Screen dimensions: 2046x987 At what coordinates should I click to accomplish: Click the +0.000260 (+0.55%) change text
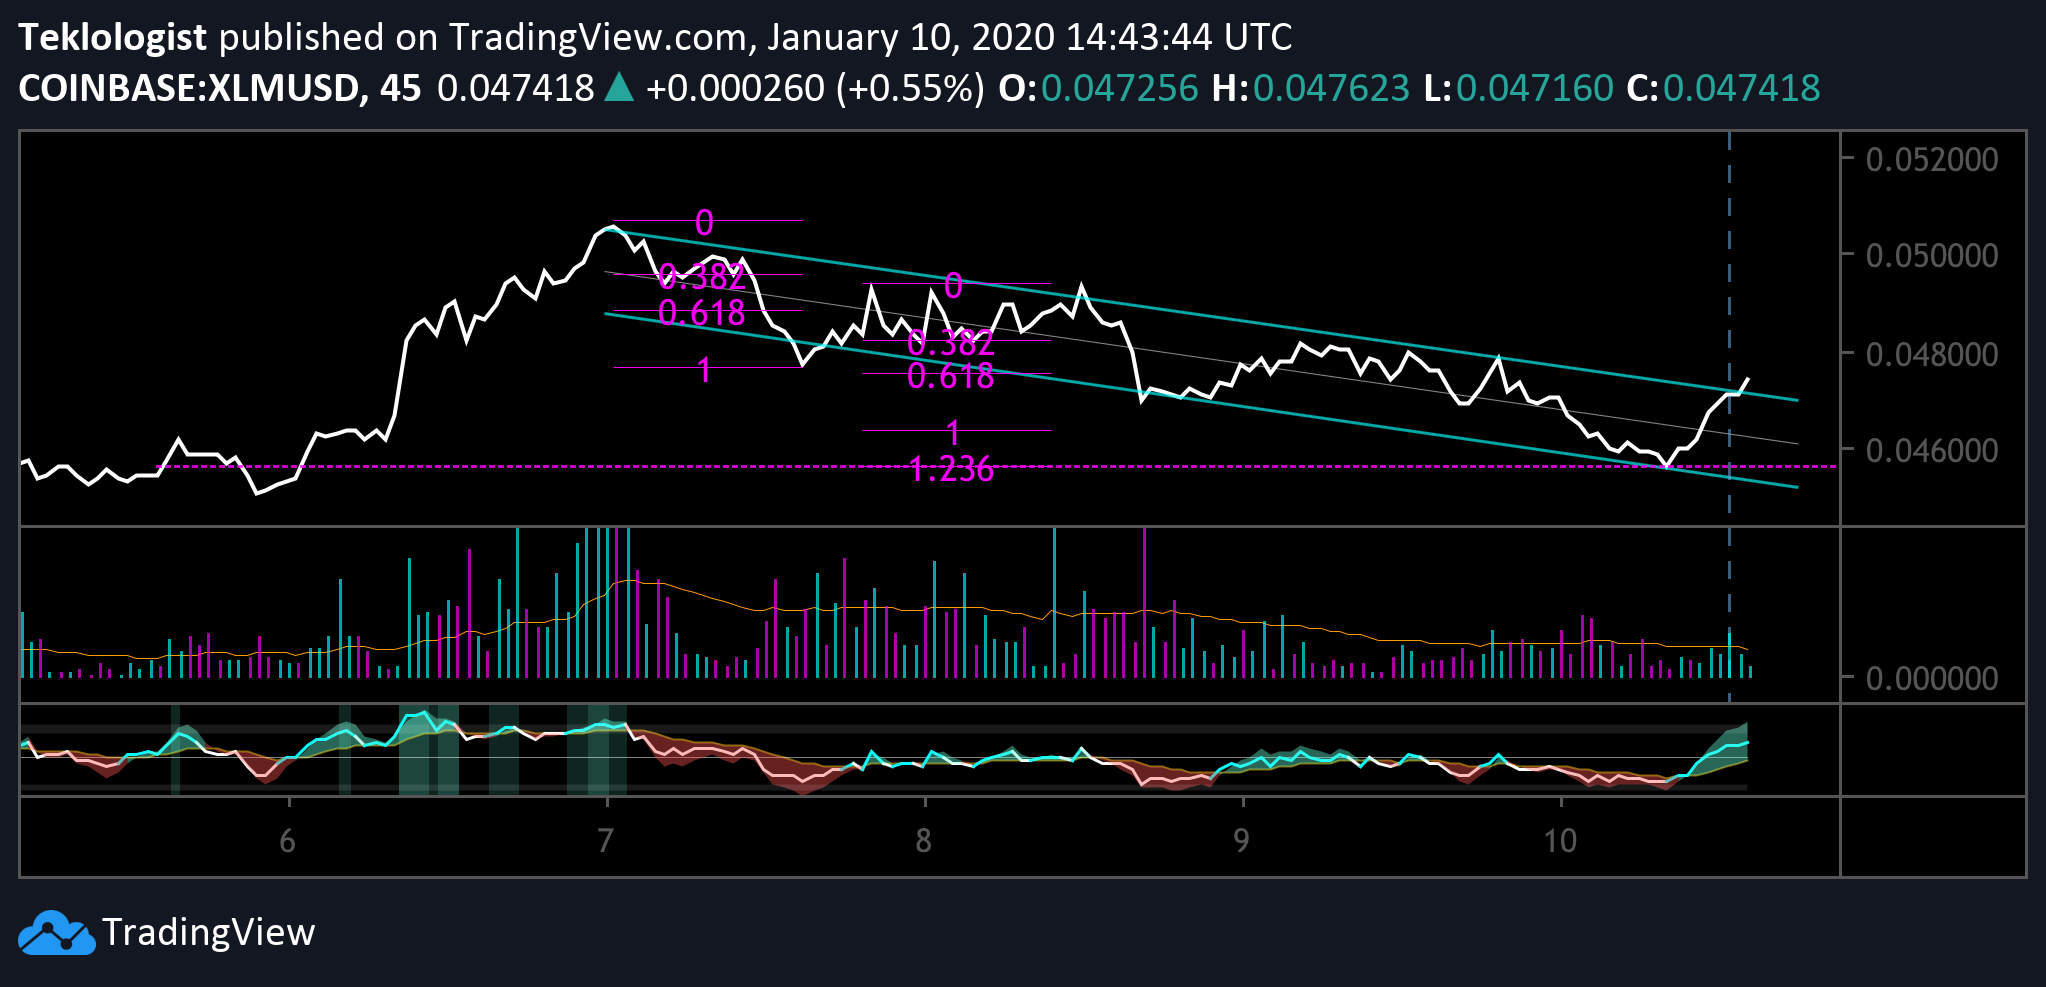point(815,88)
